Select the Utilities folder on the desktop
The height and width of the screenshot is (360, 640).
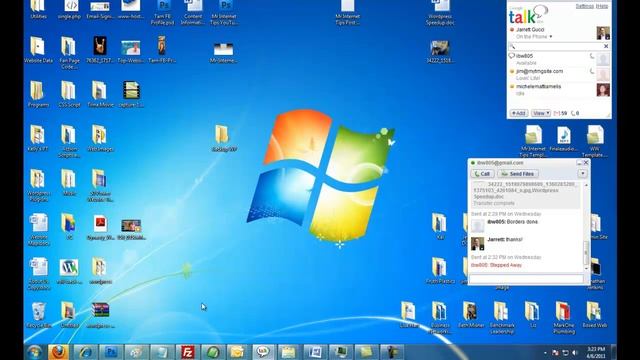point(38,10)
